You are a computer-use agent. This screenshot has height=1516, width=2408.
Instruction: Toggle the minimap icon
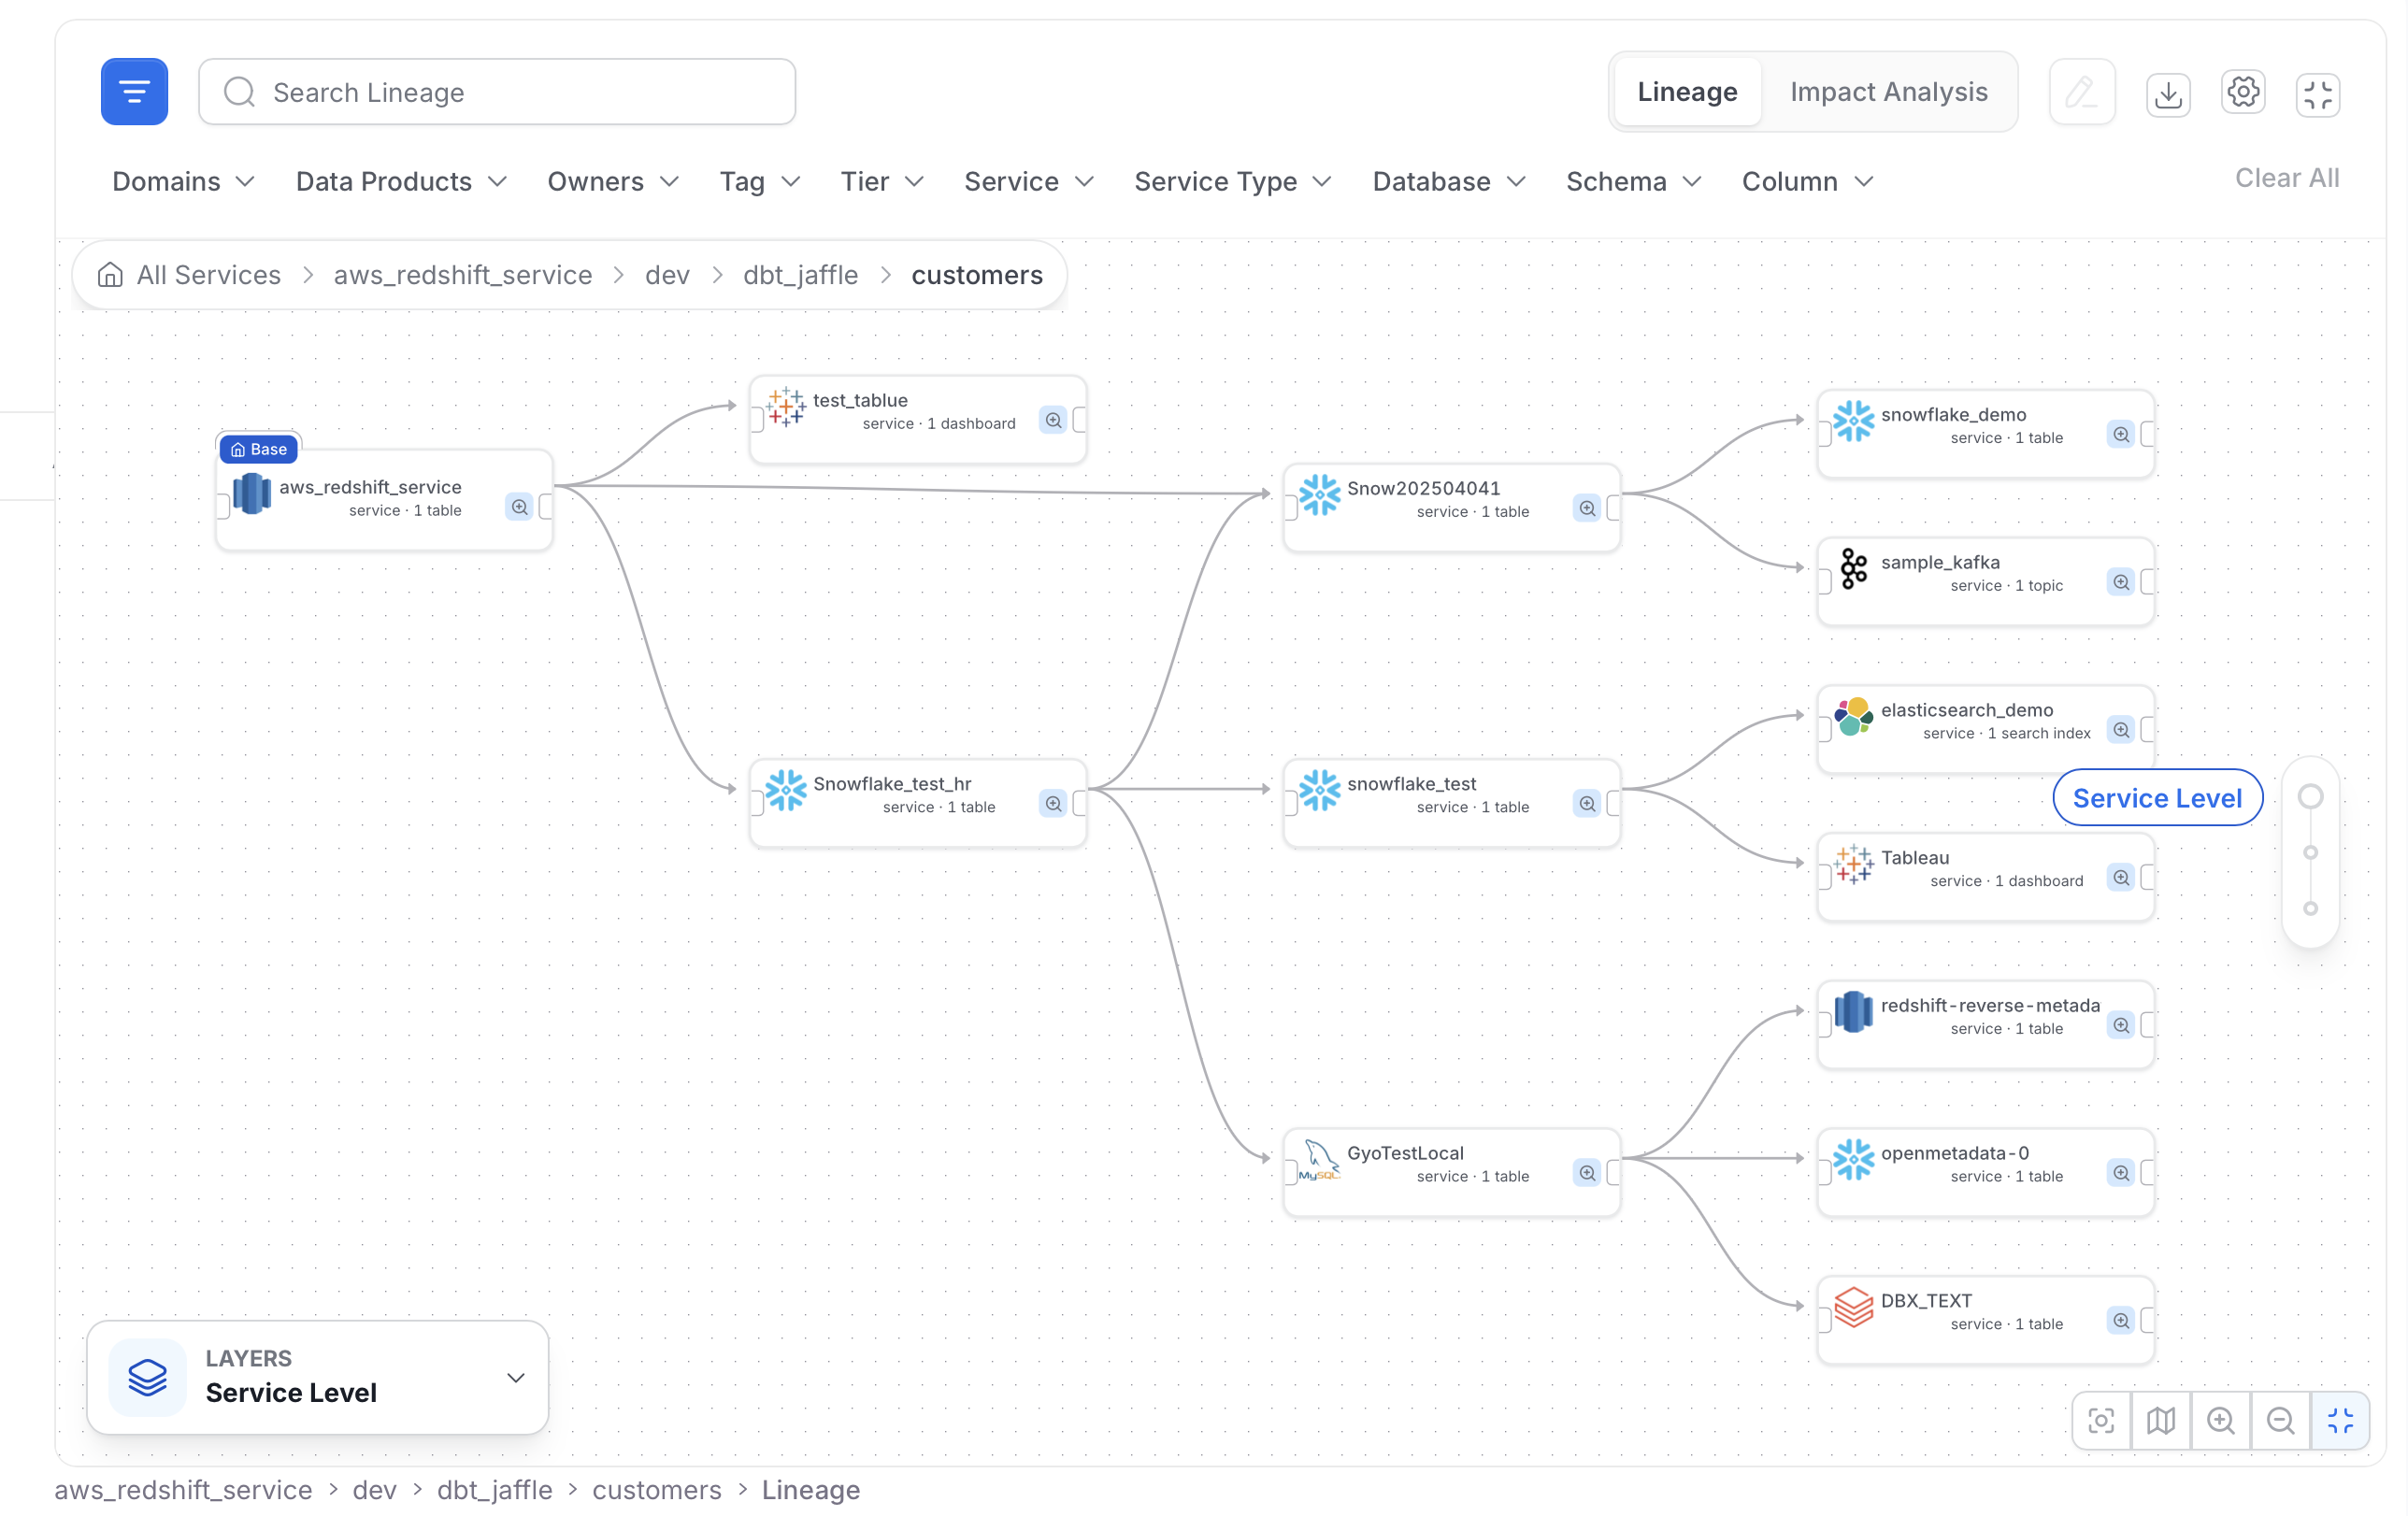[x=2161, y=1421]
